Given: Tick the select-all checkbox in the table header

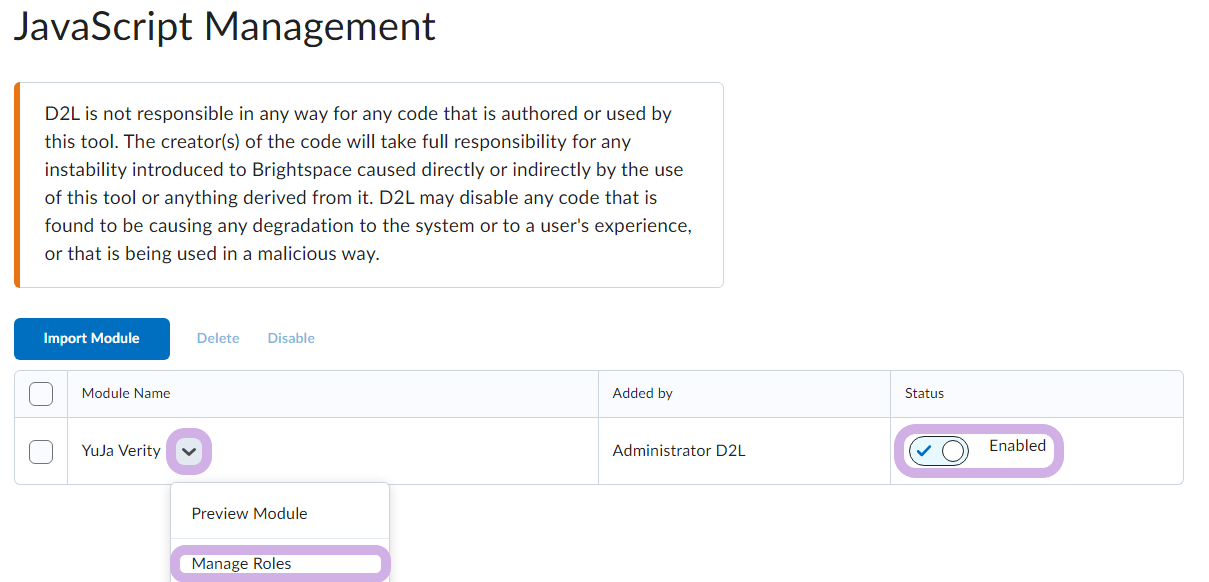Looking at the screenshot, I should tap(41, 394).
